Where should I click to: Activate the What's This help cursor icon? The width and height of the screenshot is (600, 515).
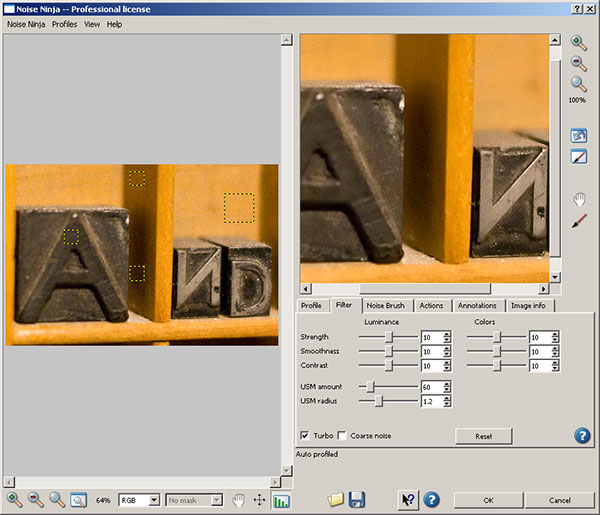click(x=408, y=499)
